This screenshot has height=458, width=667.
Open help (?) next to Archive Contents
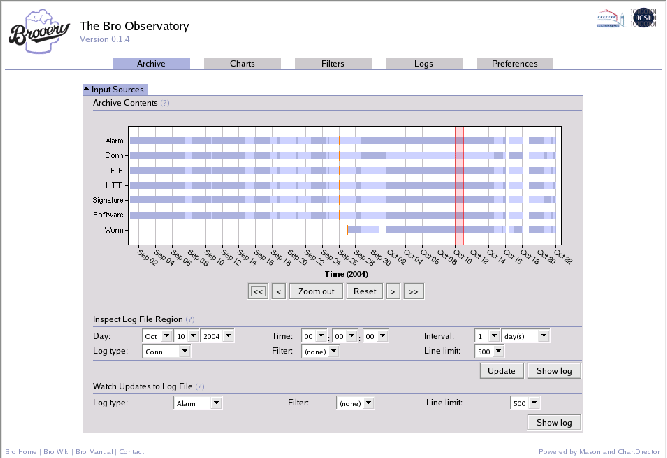(165, 102)
